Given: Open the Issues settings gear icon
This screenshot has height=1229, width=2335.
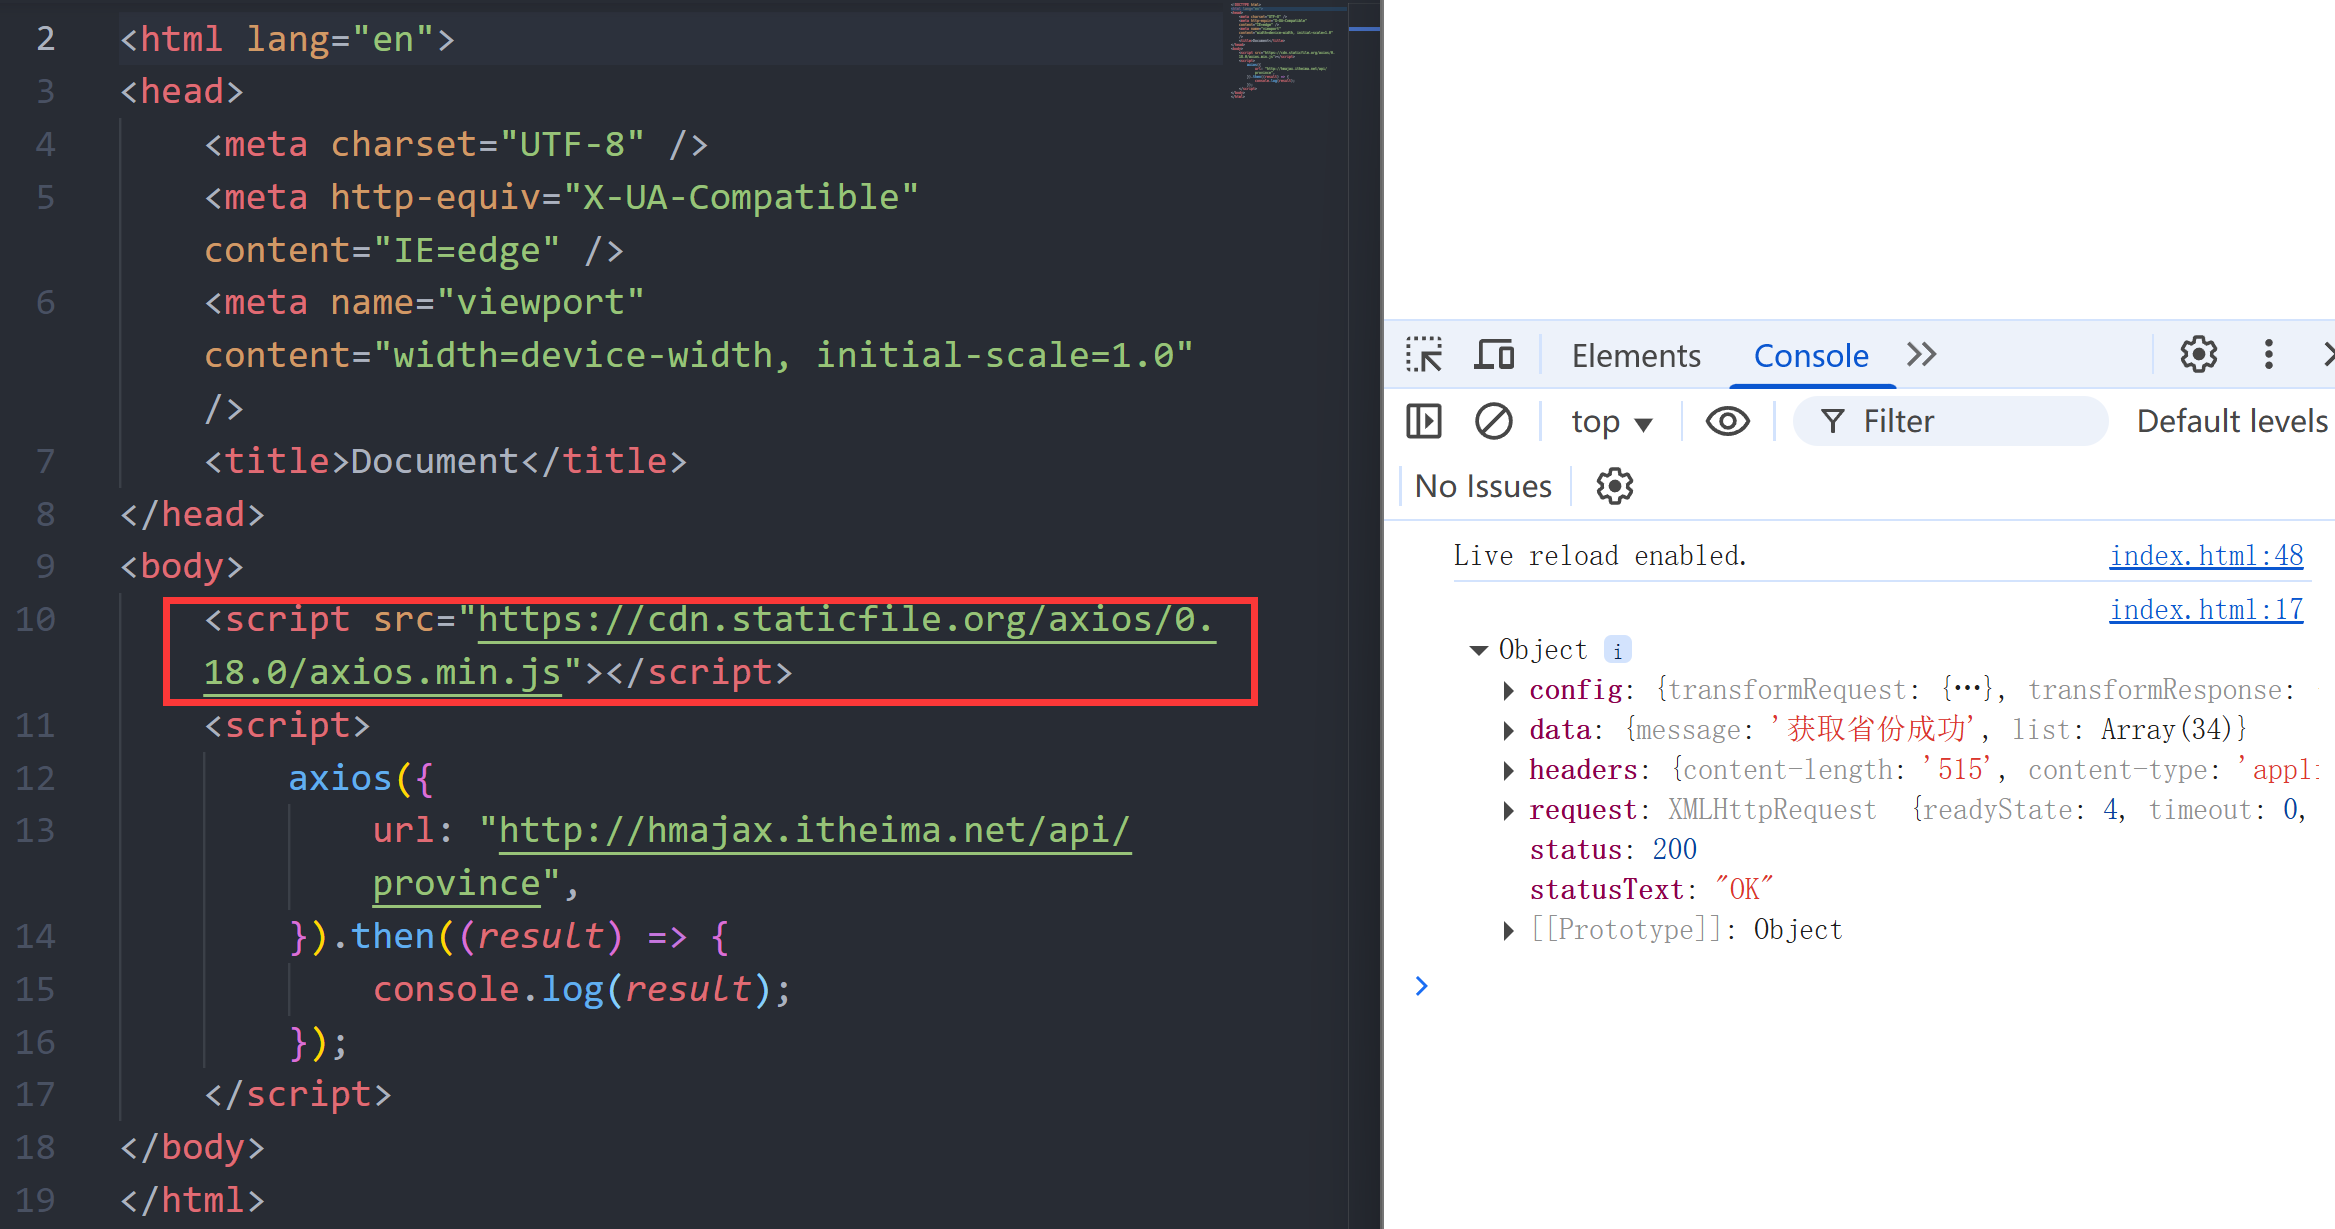Looking at the screenshot, I should pyautogui.click(x=1614, y=486).
